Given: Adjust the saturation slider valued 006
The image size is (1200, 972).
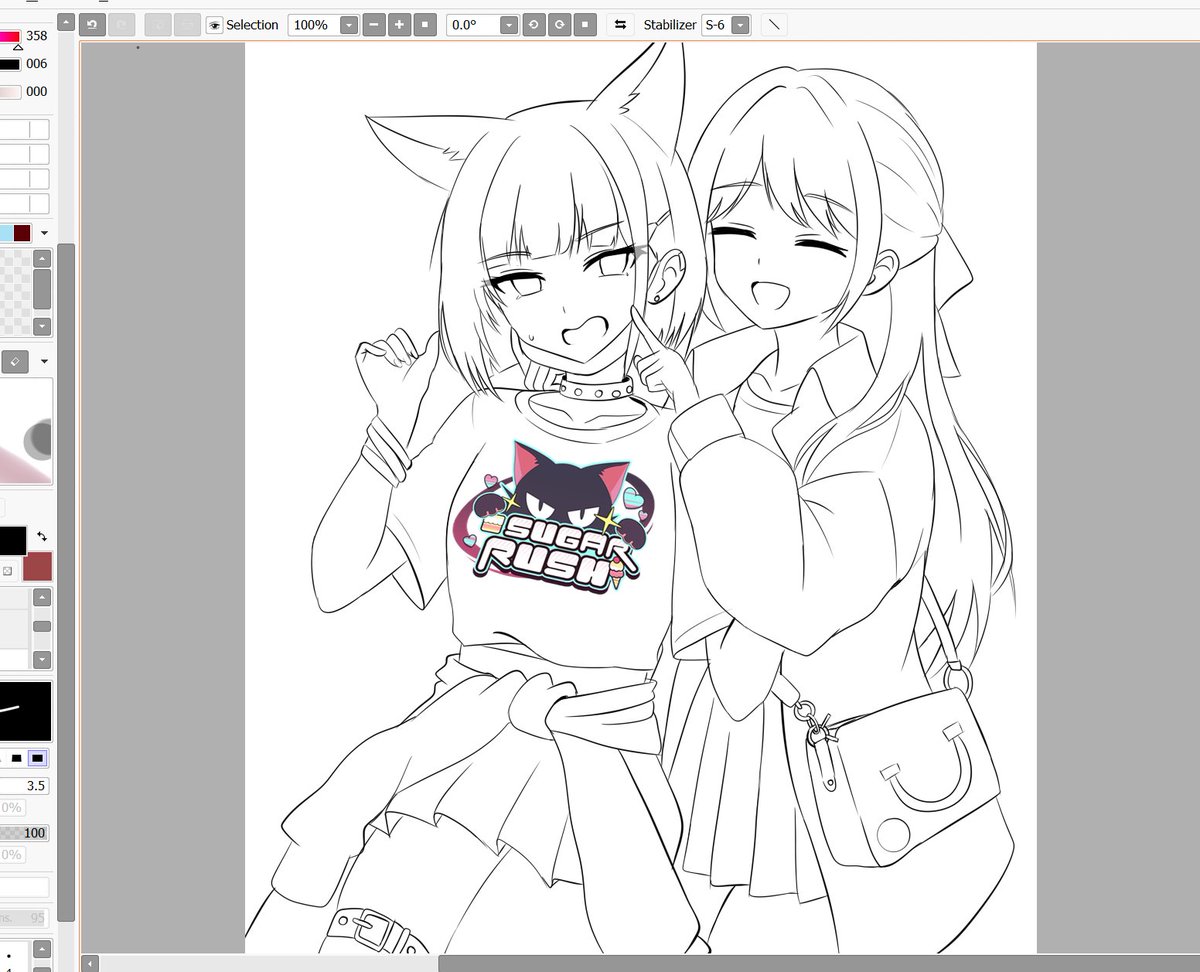Looking at the screenshot, I should coord(10,64).
